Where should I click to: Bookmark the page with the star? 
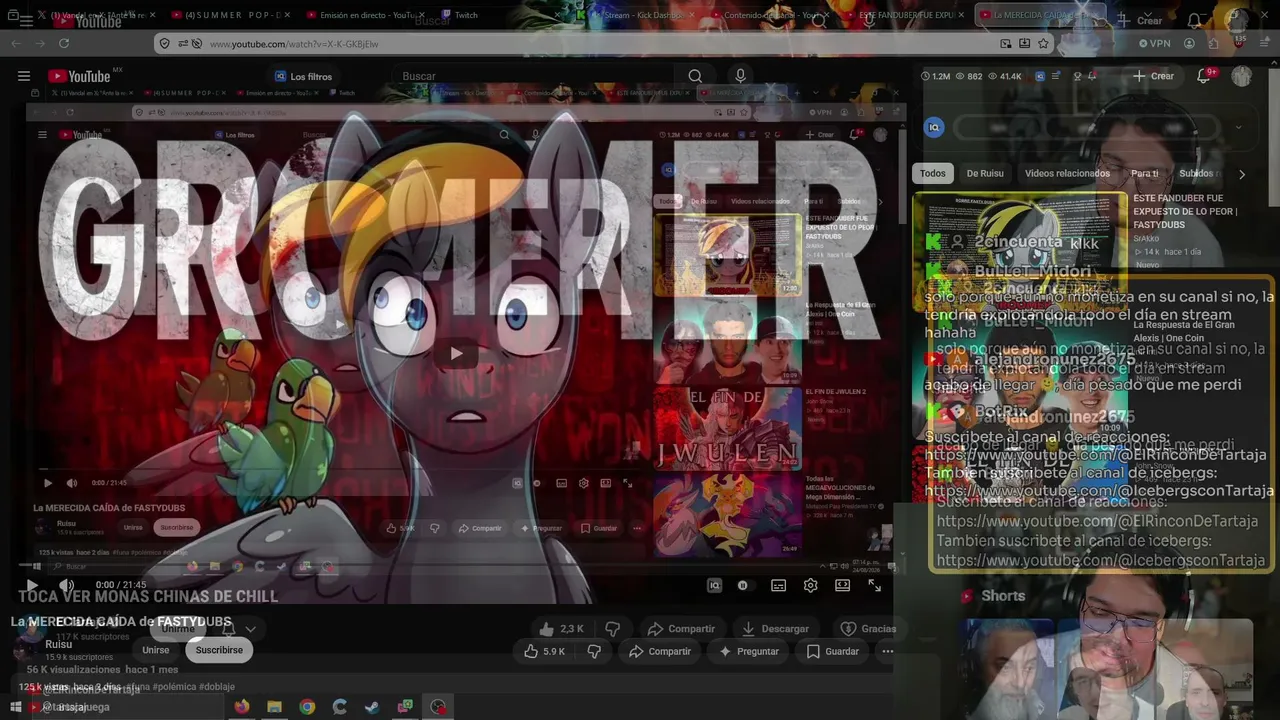click(x=1043, y=43)
